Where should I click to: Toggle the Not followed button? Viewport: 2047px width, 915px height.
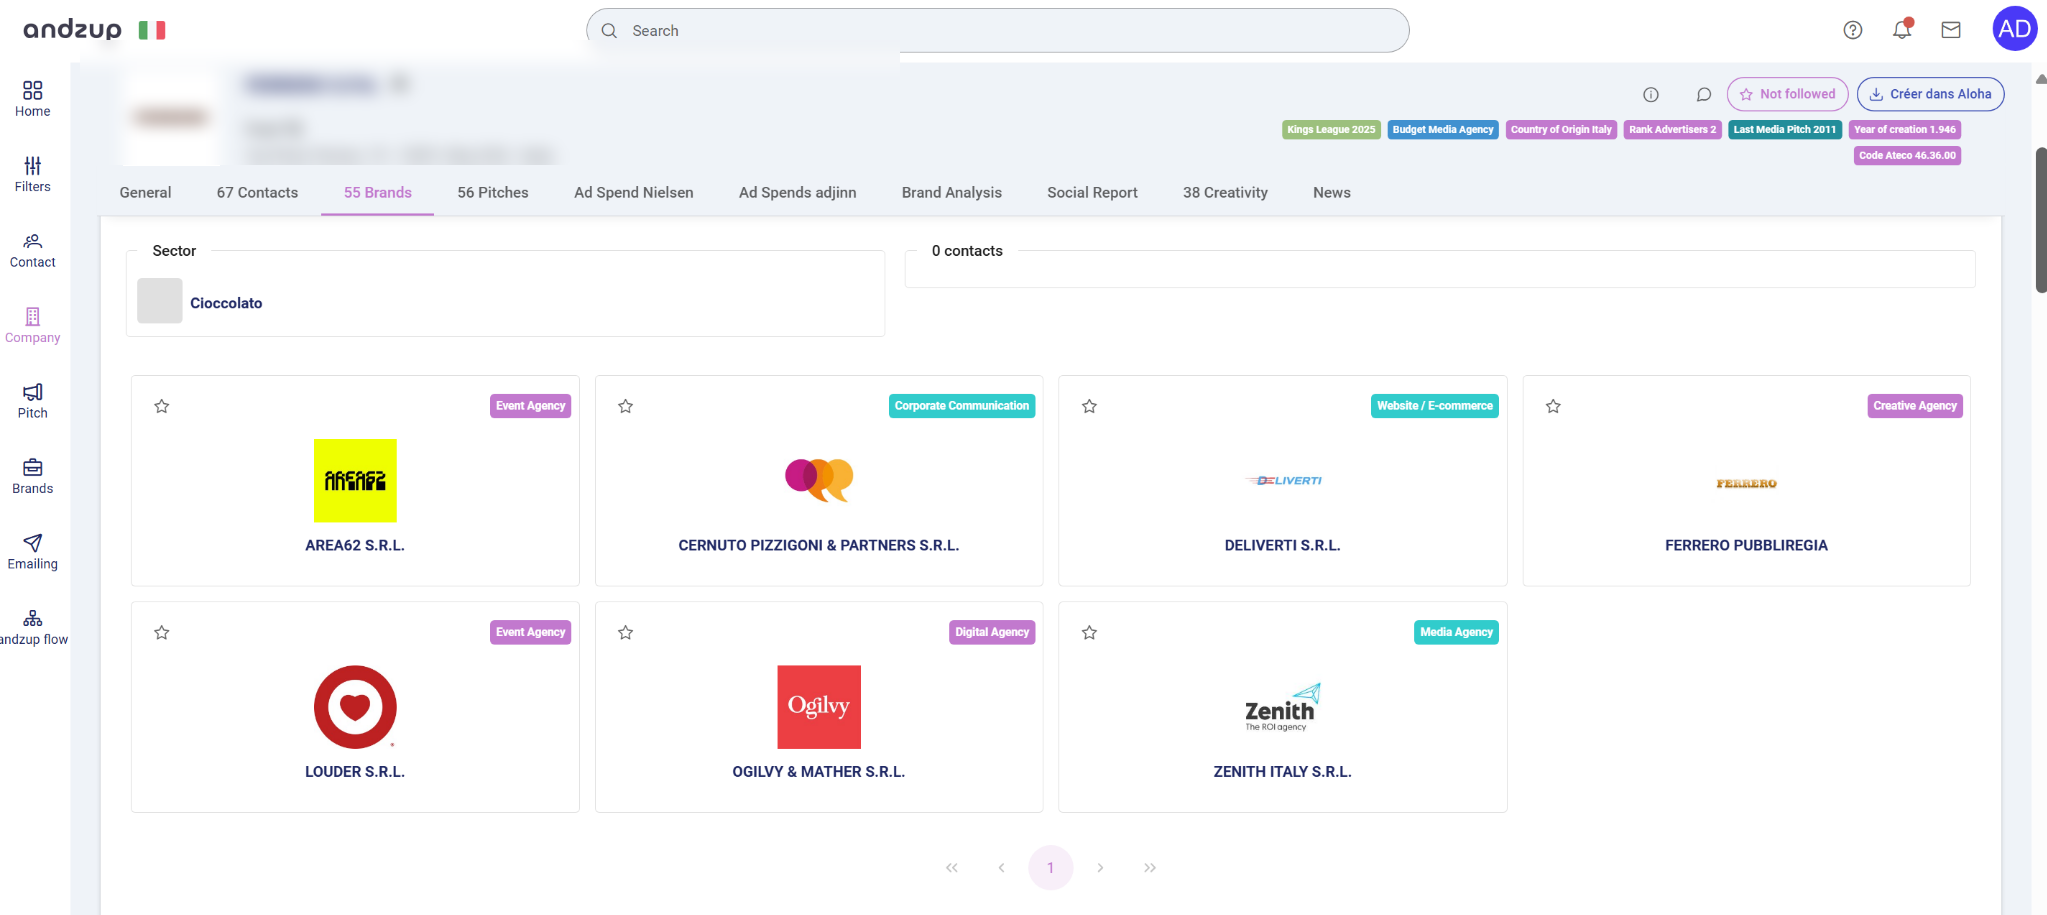(x=1786, y=94)
